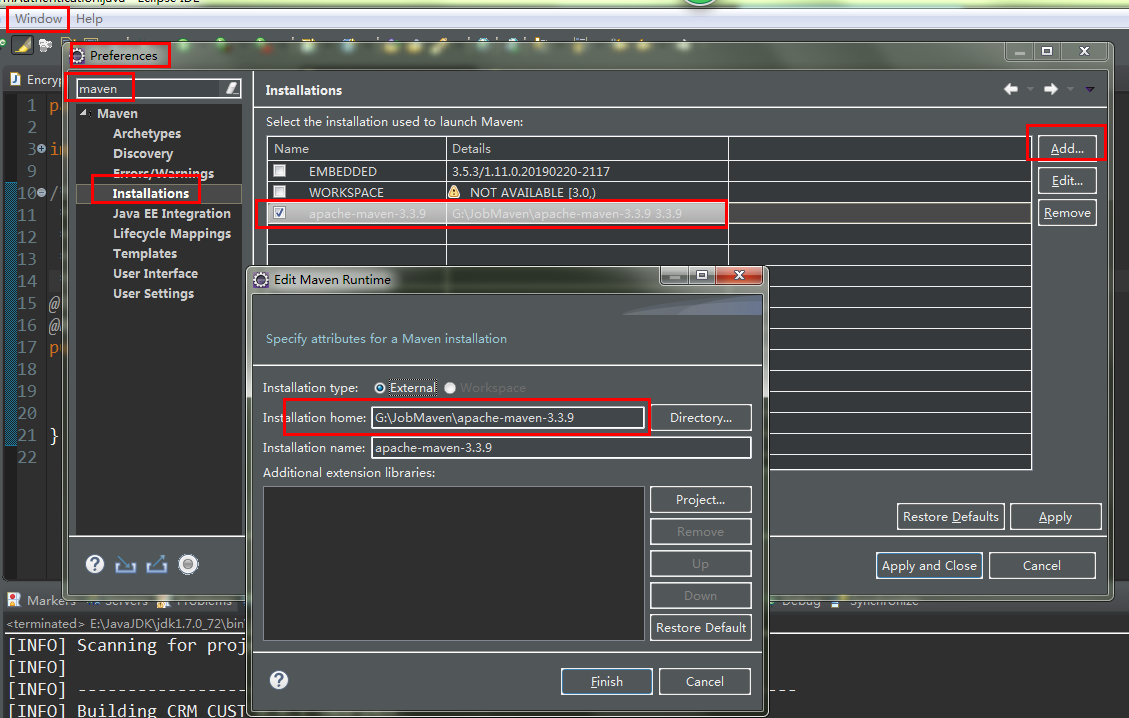
Task: Toggle fold marker on editor line 10
Action: click(41, 193)
